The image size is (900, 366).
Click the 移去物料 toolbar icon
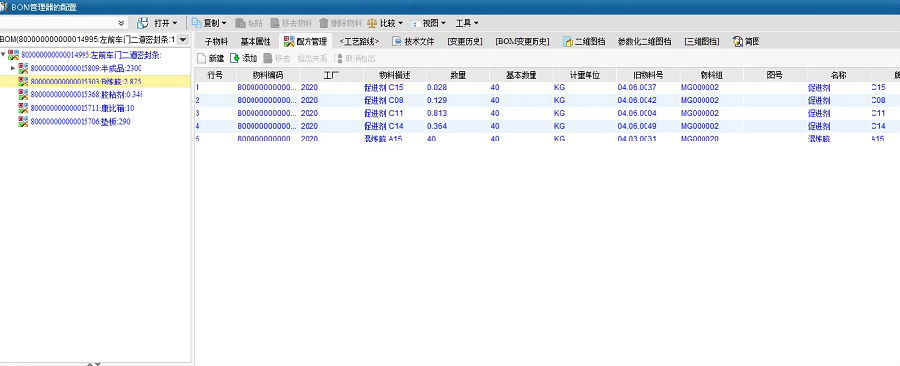[x=275, y=23]
